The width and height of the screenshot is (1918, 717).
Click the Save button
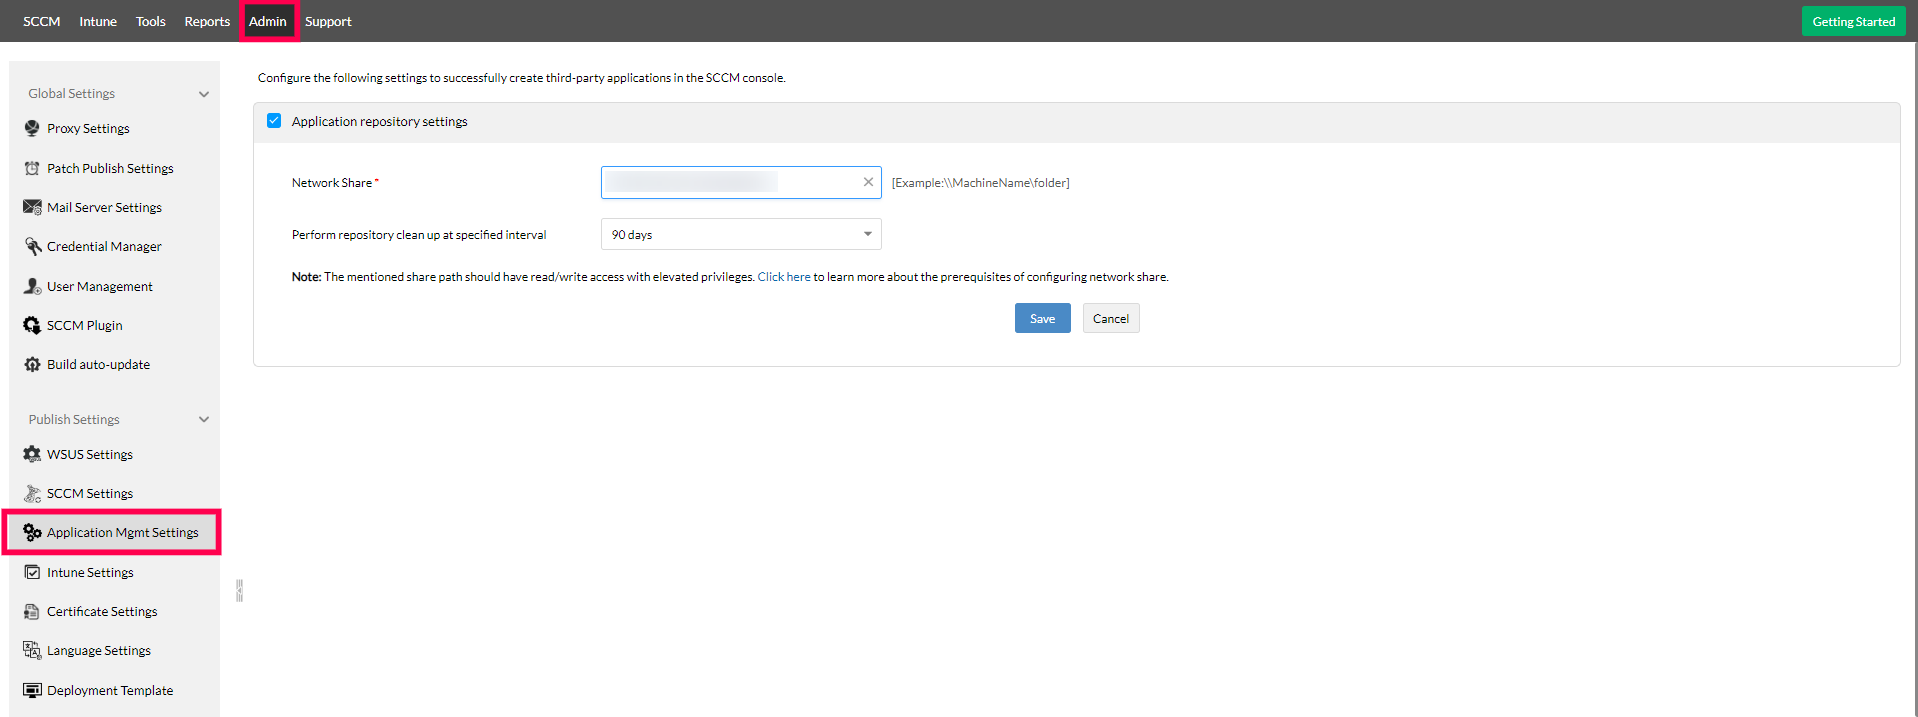pyautogui.click(x=1042, y=318)
